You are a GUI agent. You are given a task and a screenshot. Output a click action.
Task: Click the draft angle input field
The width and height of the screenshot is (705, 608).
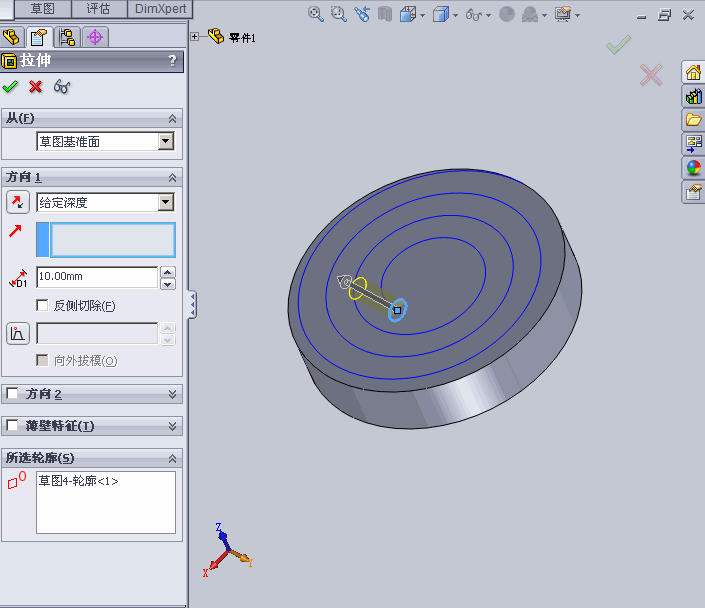tap(97, 333)
